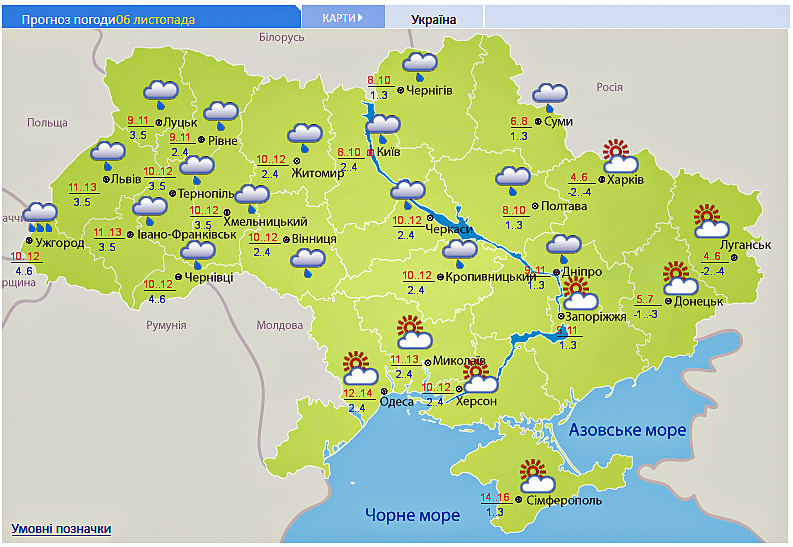Open the Умовні позначки legend link

(61, 528)
